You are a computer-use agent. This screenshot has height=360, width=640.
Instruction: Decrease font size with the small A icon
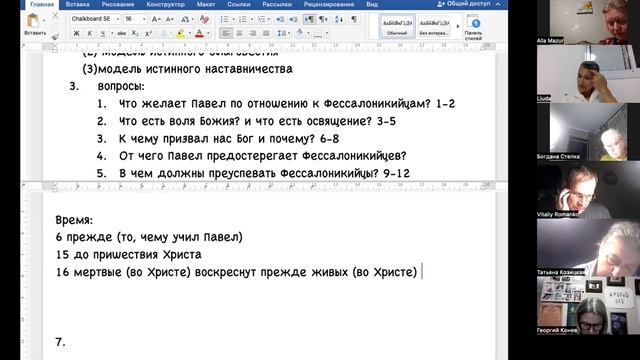(x=169, y=19)
